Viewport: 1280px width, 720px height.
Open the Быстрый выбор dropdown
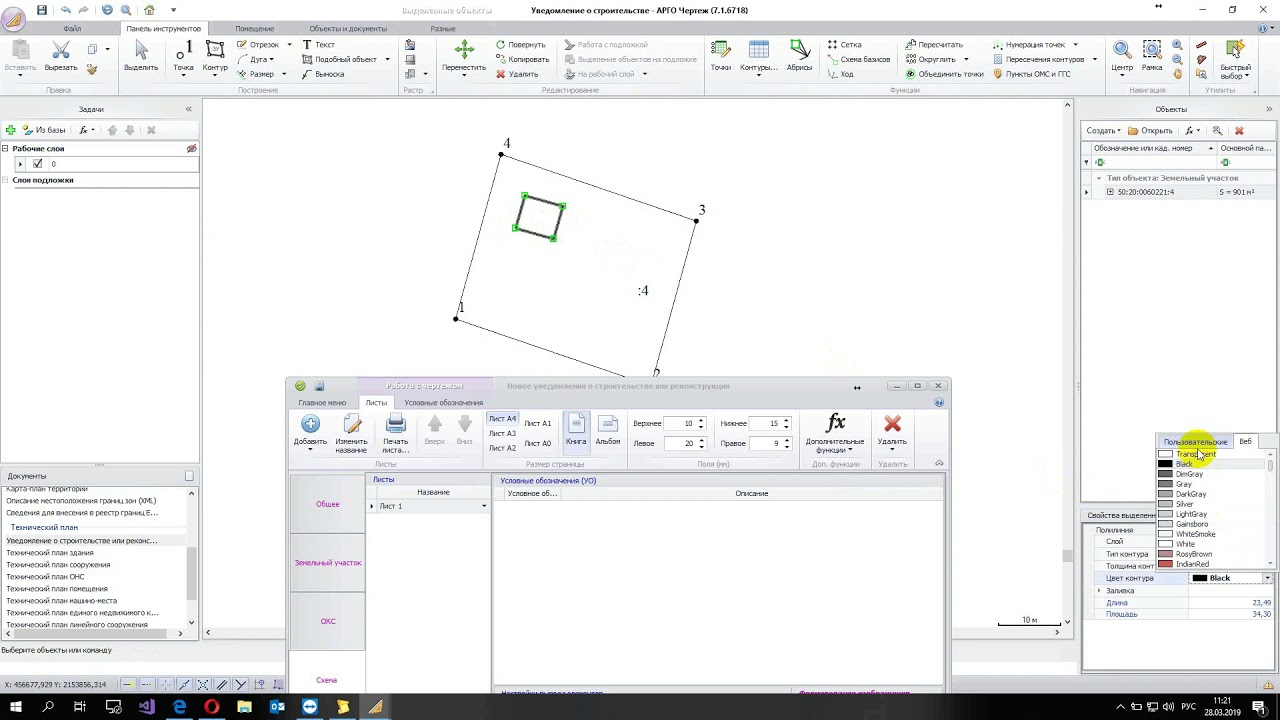click(x=1235, y=60)
